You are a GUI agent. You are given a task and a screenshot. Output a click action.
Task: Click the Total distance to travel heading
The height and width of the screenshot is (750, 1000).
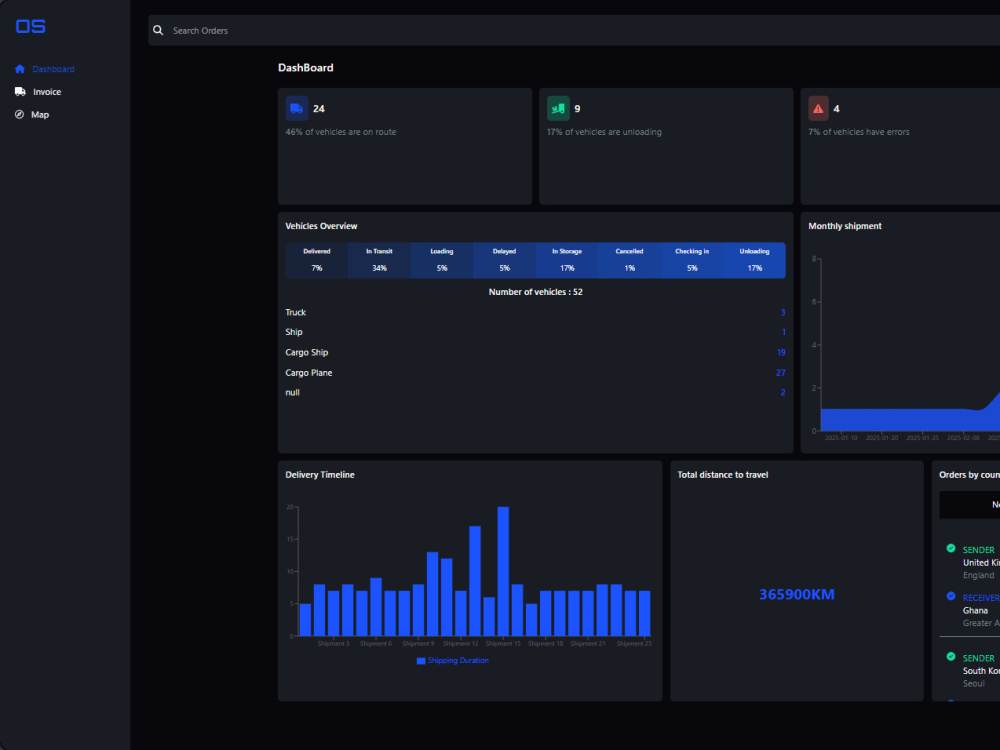pyautogui.click(x=723, y=475)
